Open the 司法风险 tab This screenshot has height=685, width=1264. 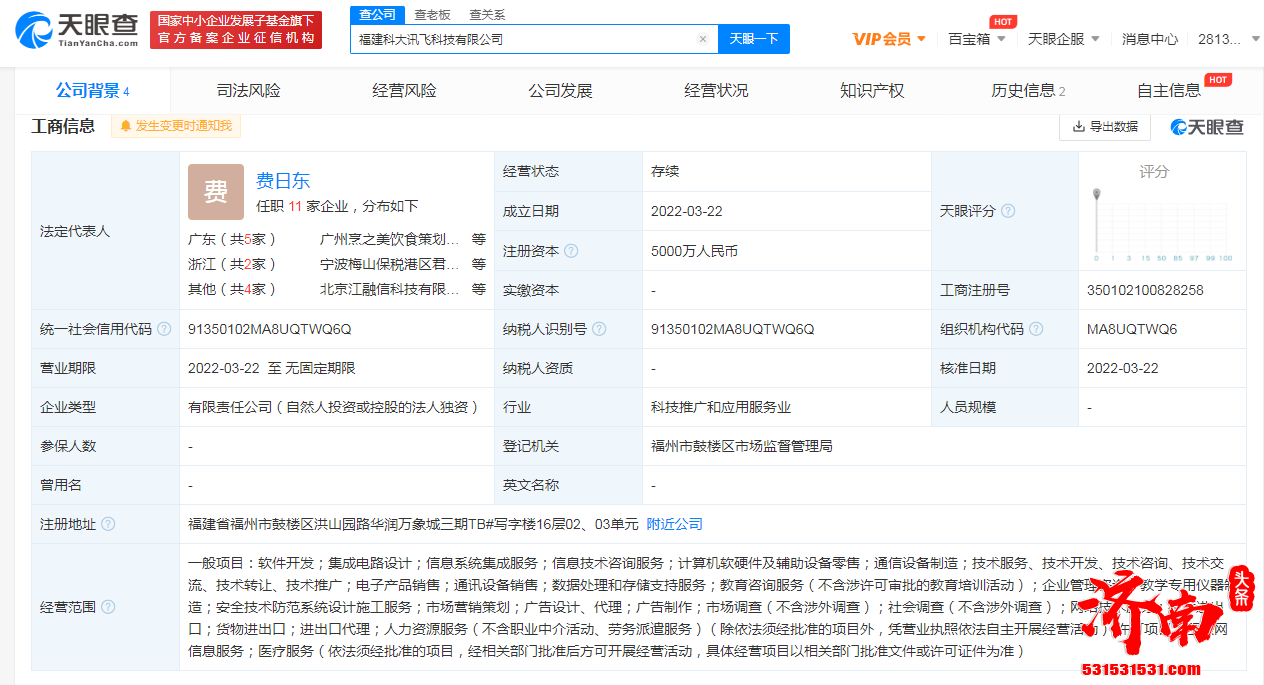click(246, 89)
